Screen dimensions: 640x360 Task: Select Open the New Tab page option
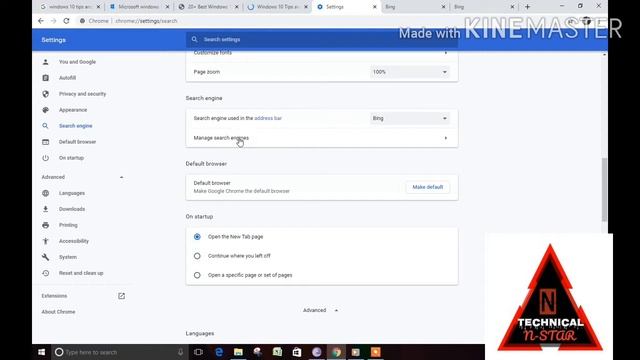197,237
